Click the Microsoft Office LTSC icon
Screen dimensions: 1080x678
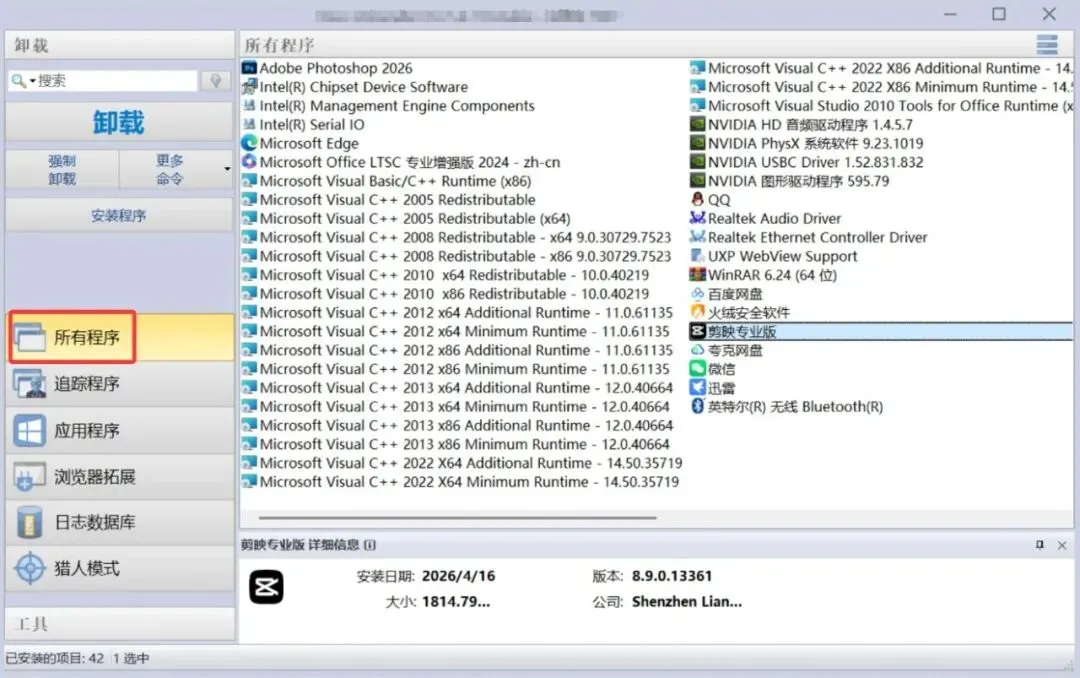pos(249,162)
